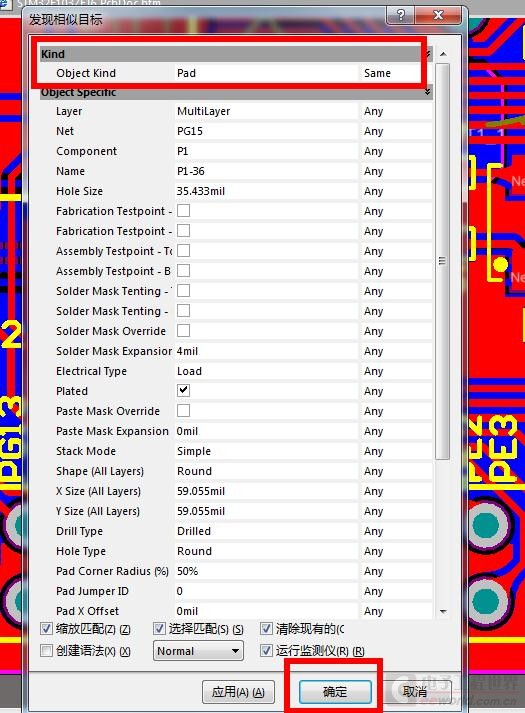
Task: Click the 取消 button
Action: pyautogui.click(x=415, y=692)
